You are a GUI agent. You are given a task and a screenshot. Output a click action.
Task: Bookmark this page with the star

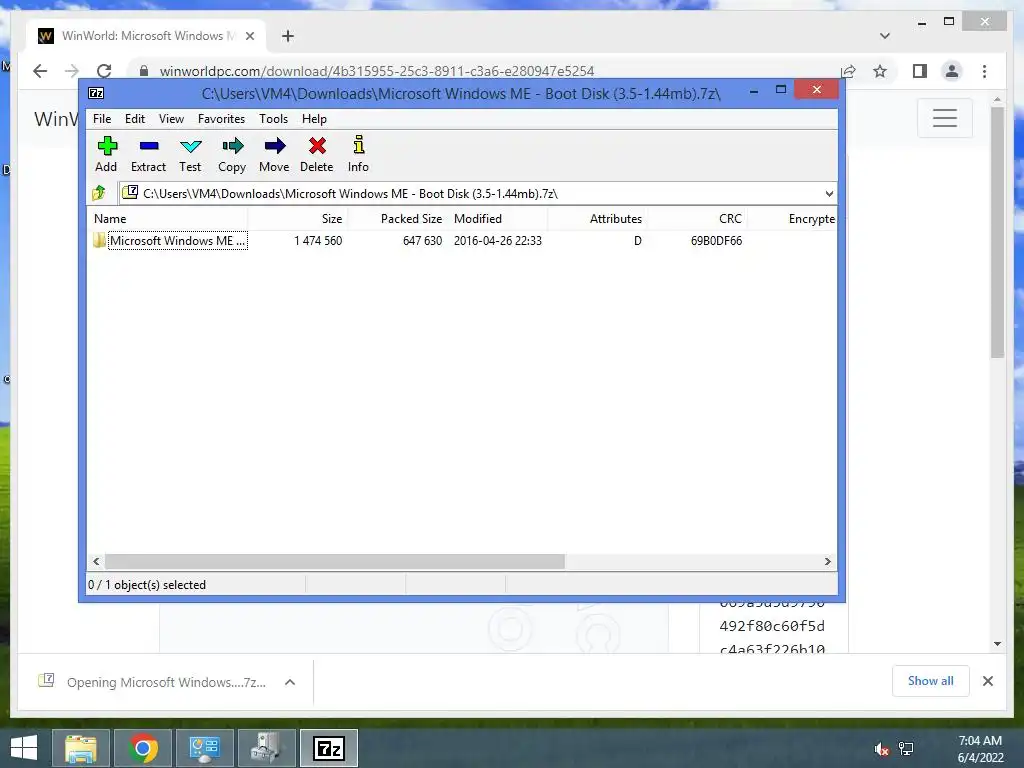(x=880, y=71)
